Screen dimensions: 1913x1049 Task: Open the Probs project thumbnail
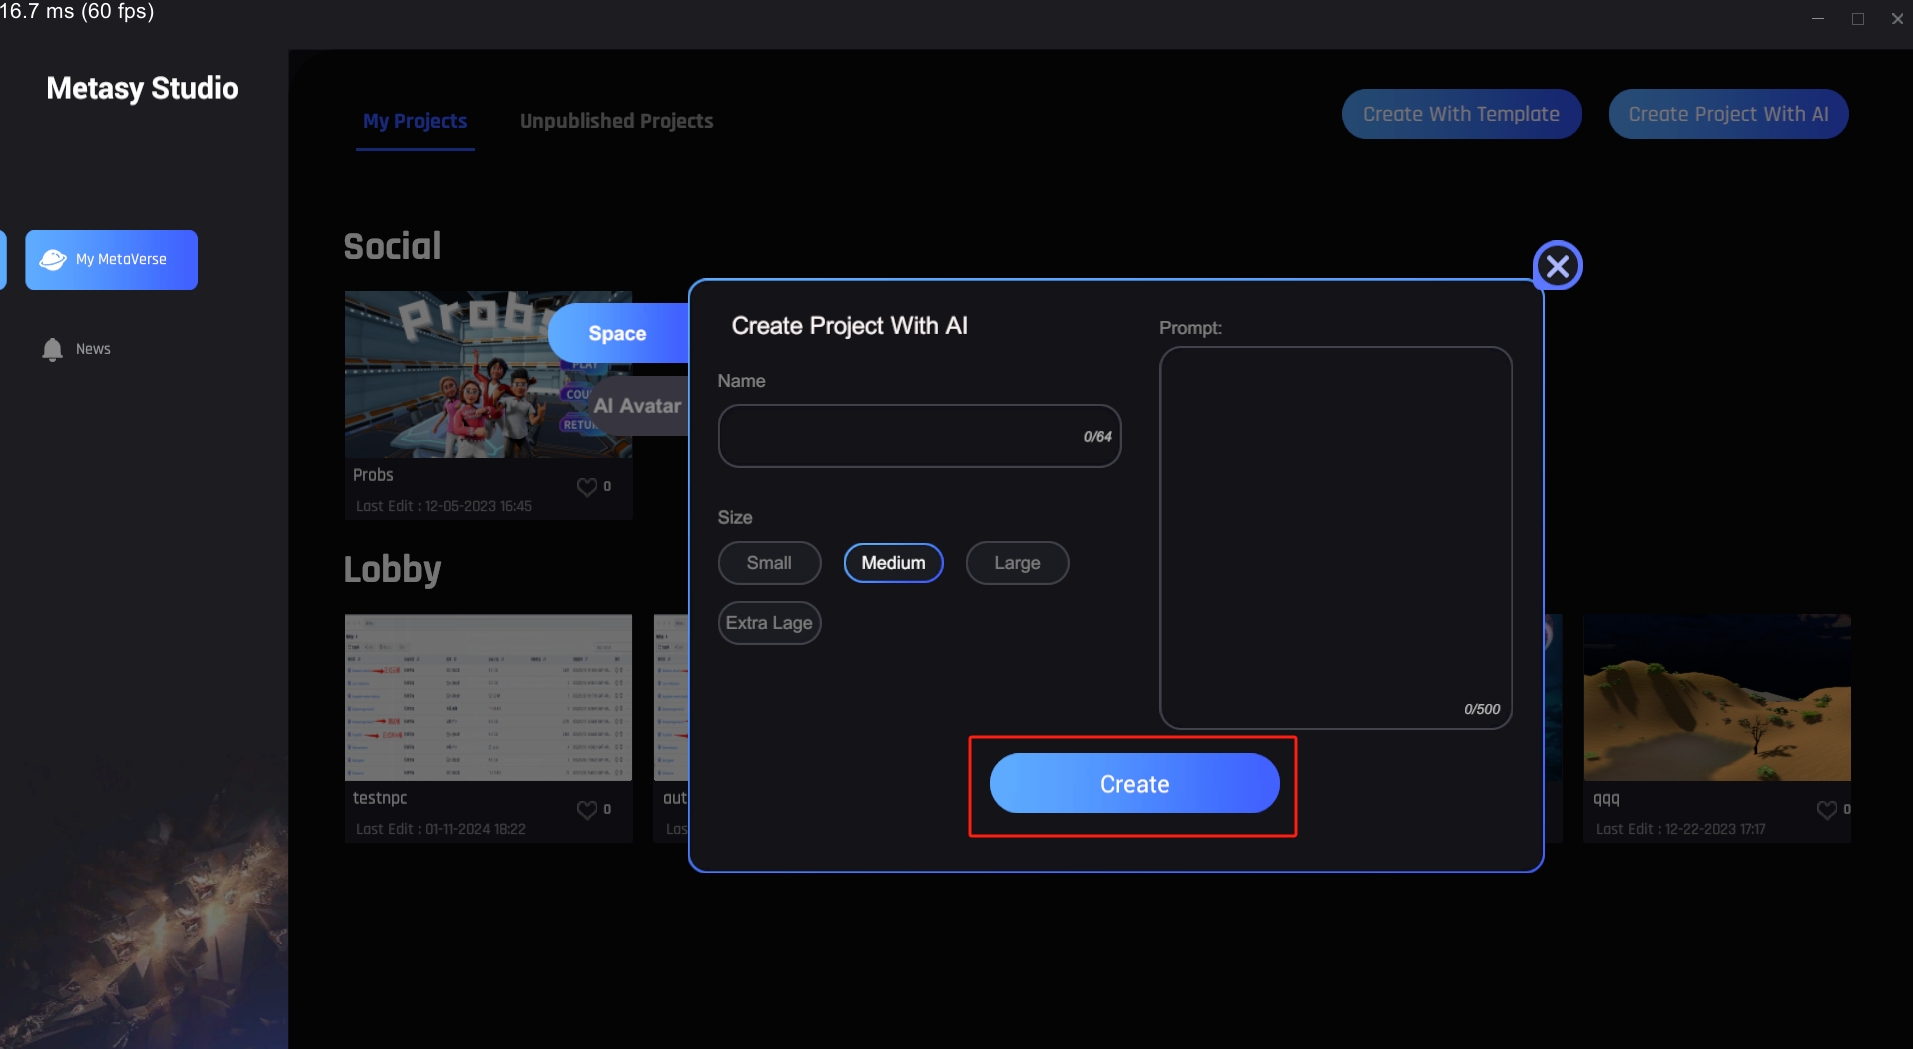[x=450, y=375]
